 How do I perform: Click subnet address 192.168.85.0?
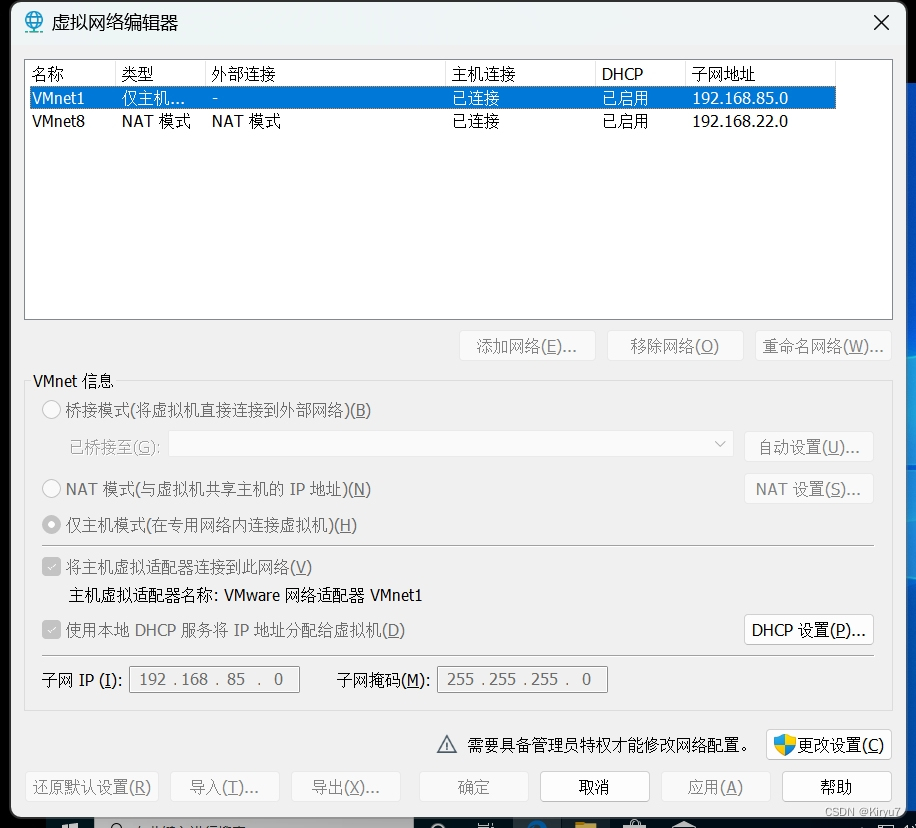tap(740, 98)
